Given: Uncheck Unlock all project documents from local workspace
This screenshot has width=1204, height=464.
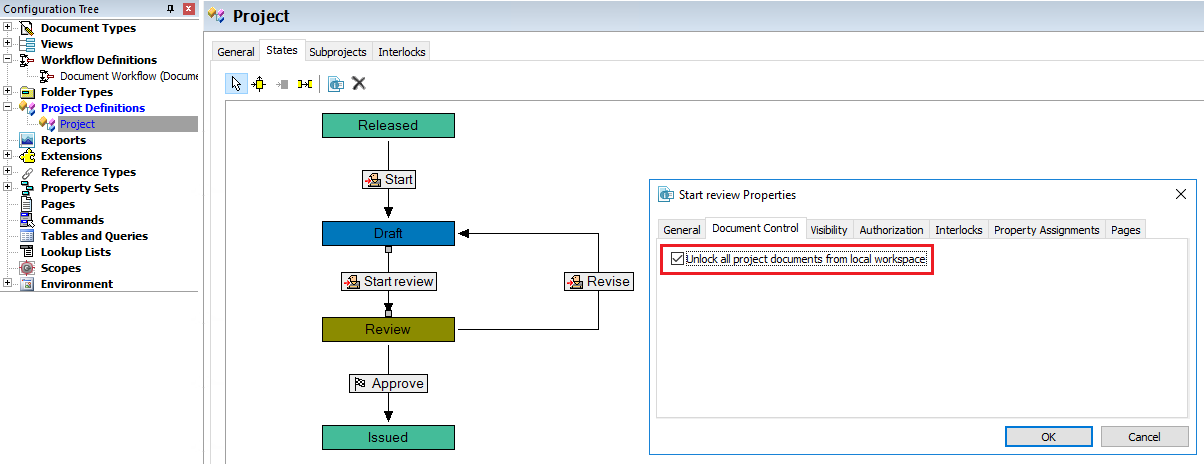Looking at the screenshot, I should pos(678,259).
